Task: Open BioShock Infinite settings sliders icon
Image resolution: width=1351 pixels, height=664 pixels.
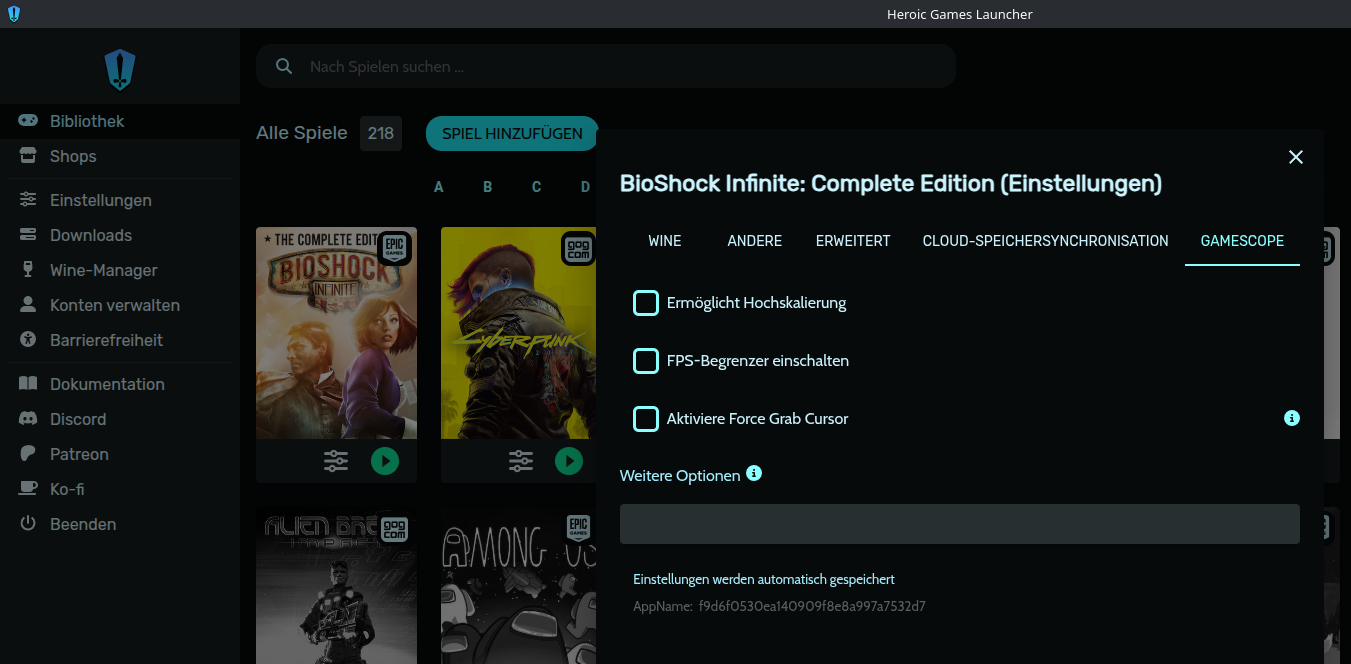Action: pos(336,461)
